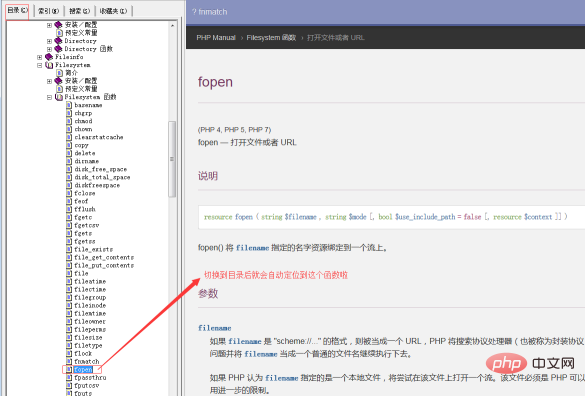
Task: Click the page icon of disk_free_space
Action: pos(69,169)
